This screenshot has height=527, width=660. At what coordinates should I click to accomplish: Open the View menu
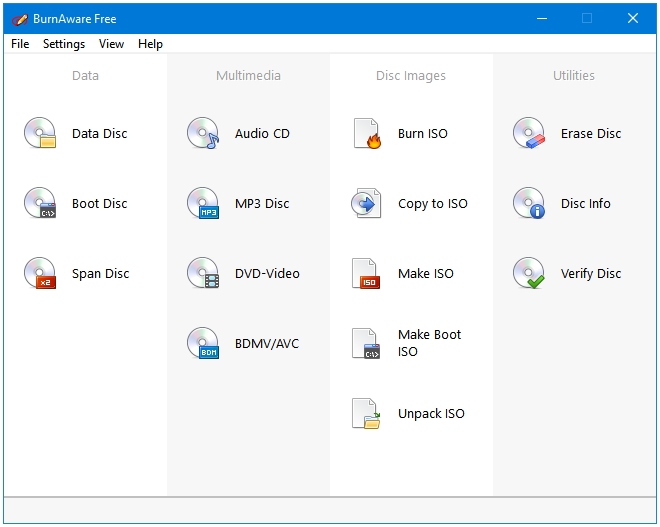click(x=112, y=44)
